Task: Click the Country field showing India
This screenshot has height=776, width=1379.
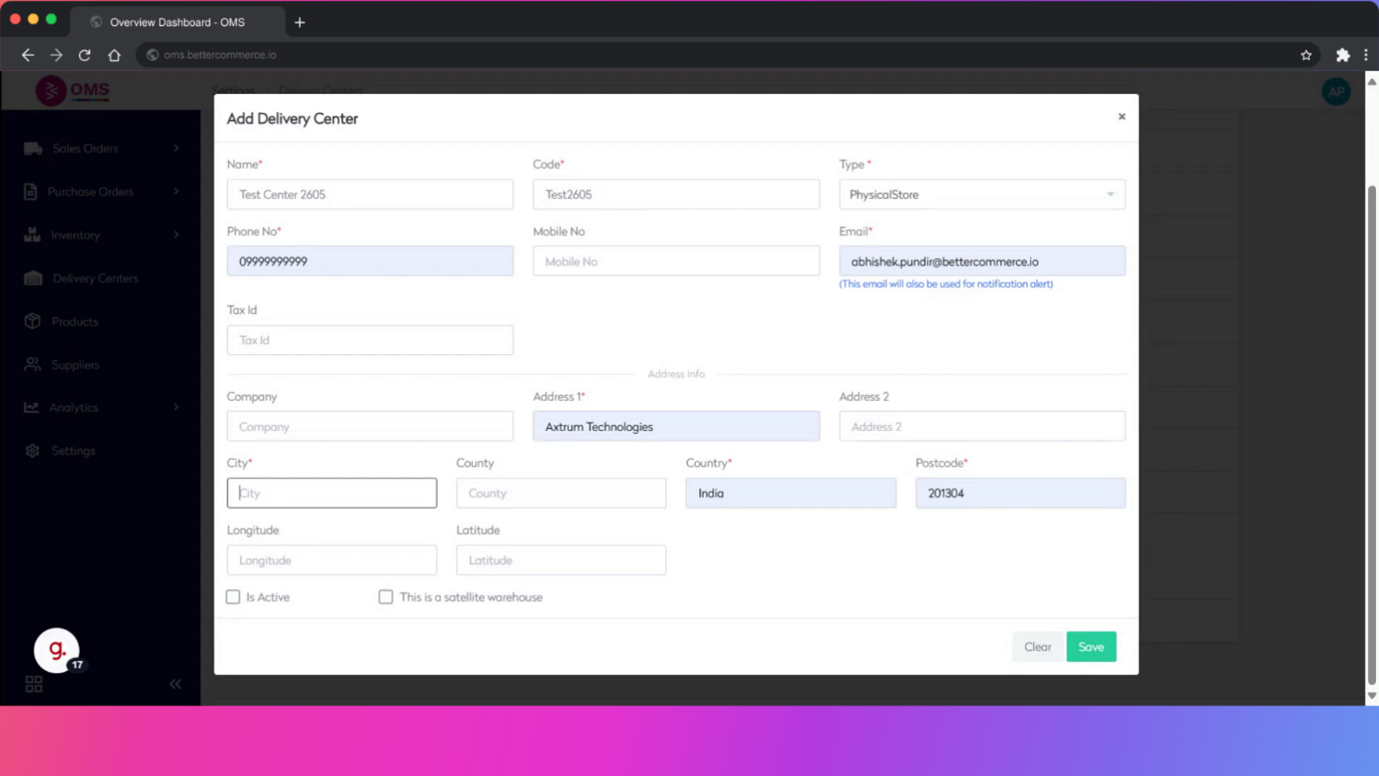Action: click(790, 493)
